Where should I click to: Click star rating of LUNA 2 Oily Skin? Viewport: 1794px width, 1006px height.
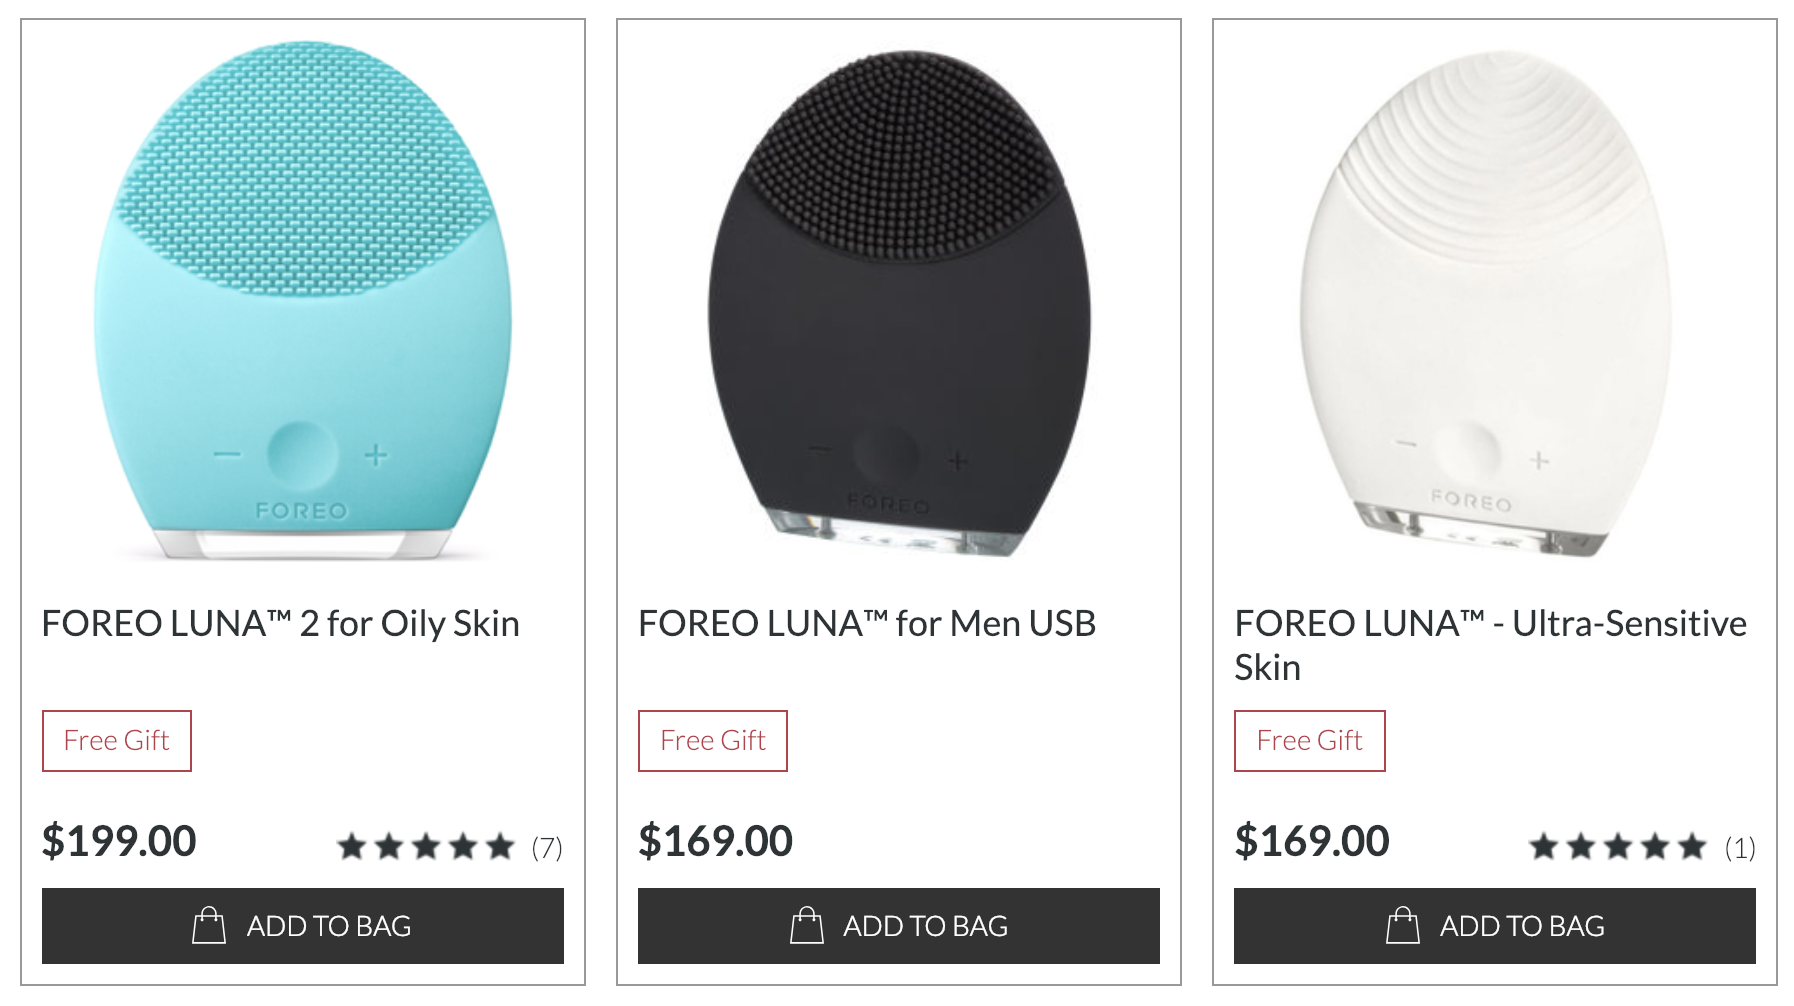click(425, 847)
